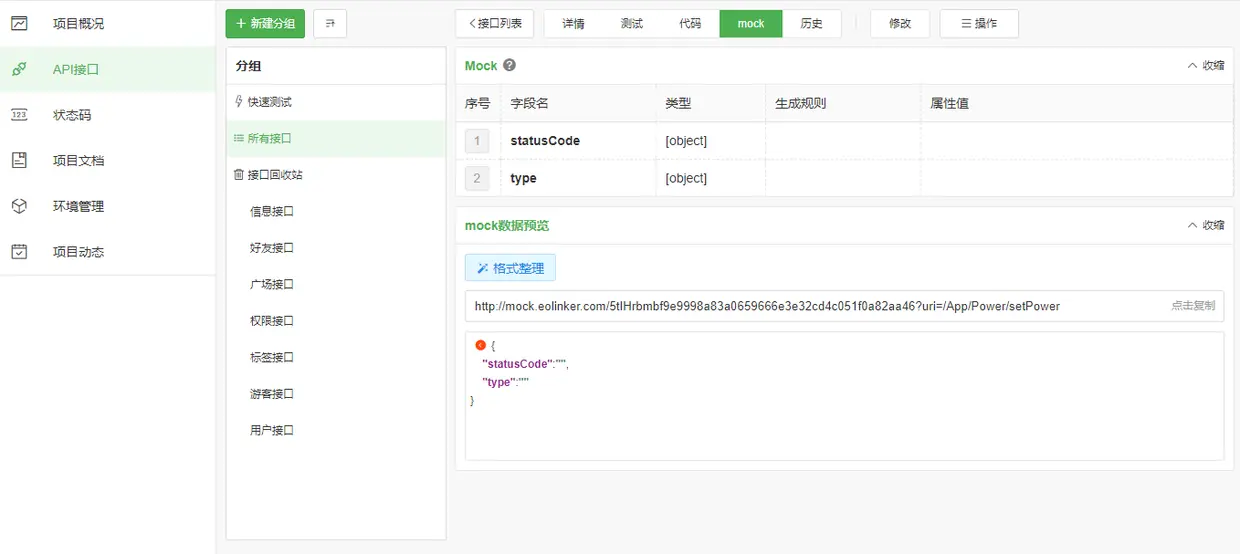Click the JSON error indicator icon
The image size is (1240, 554).
(481, 345)
